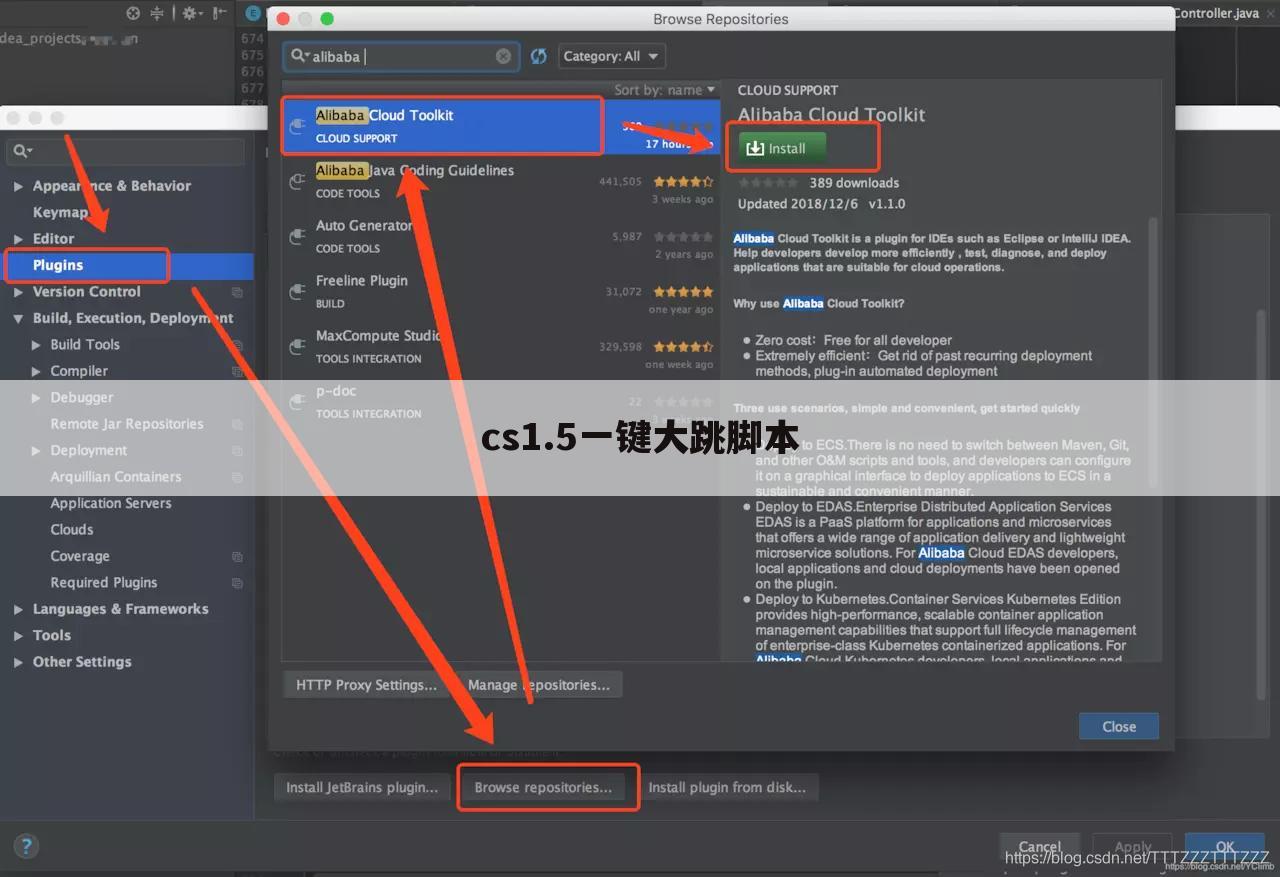Click Install plugin from disk... button
Viewport: 1280px width, 877px height.
coord(727,788)
